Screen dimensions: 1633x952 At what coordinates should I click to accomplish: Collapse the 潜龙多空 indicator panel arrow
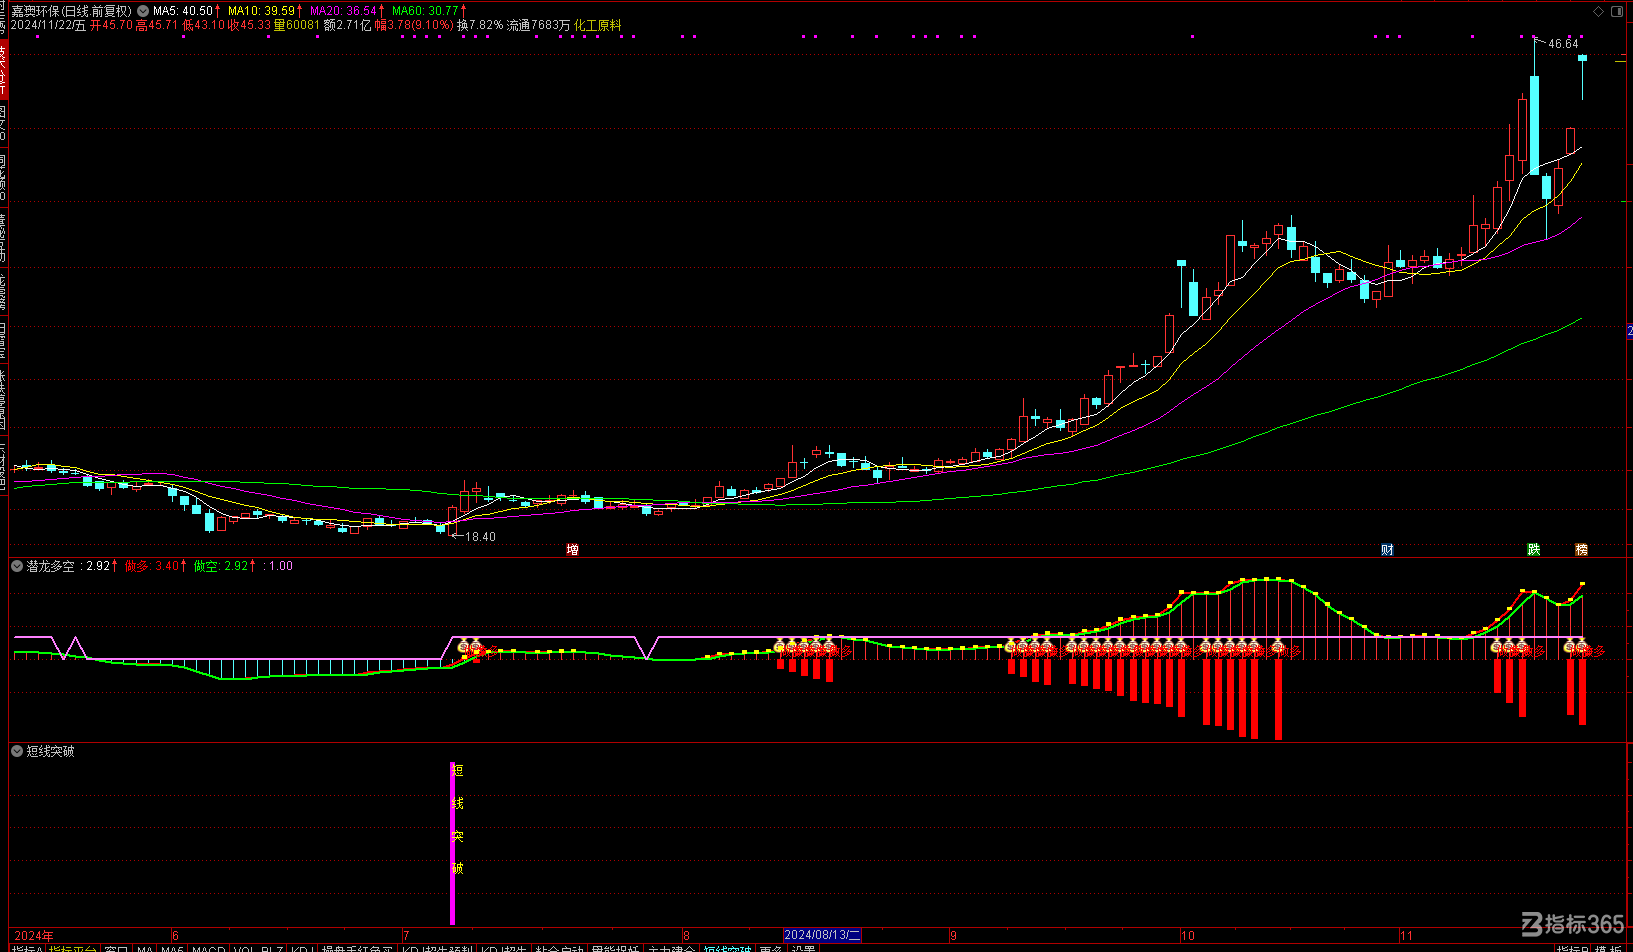(17, 566)
